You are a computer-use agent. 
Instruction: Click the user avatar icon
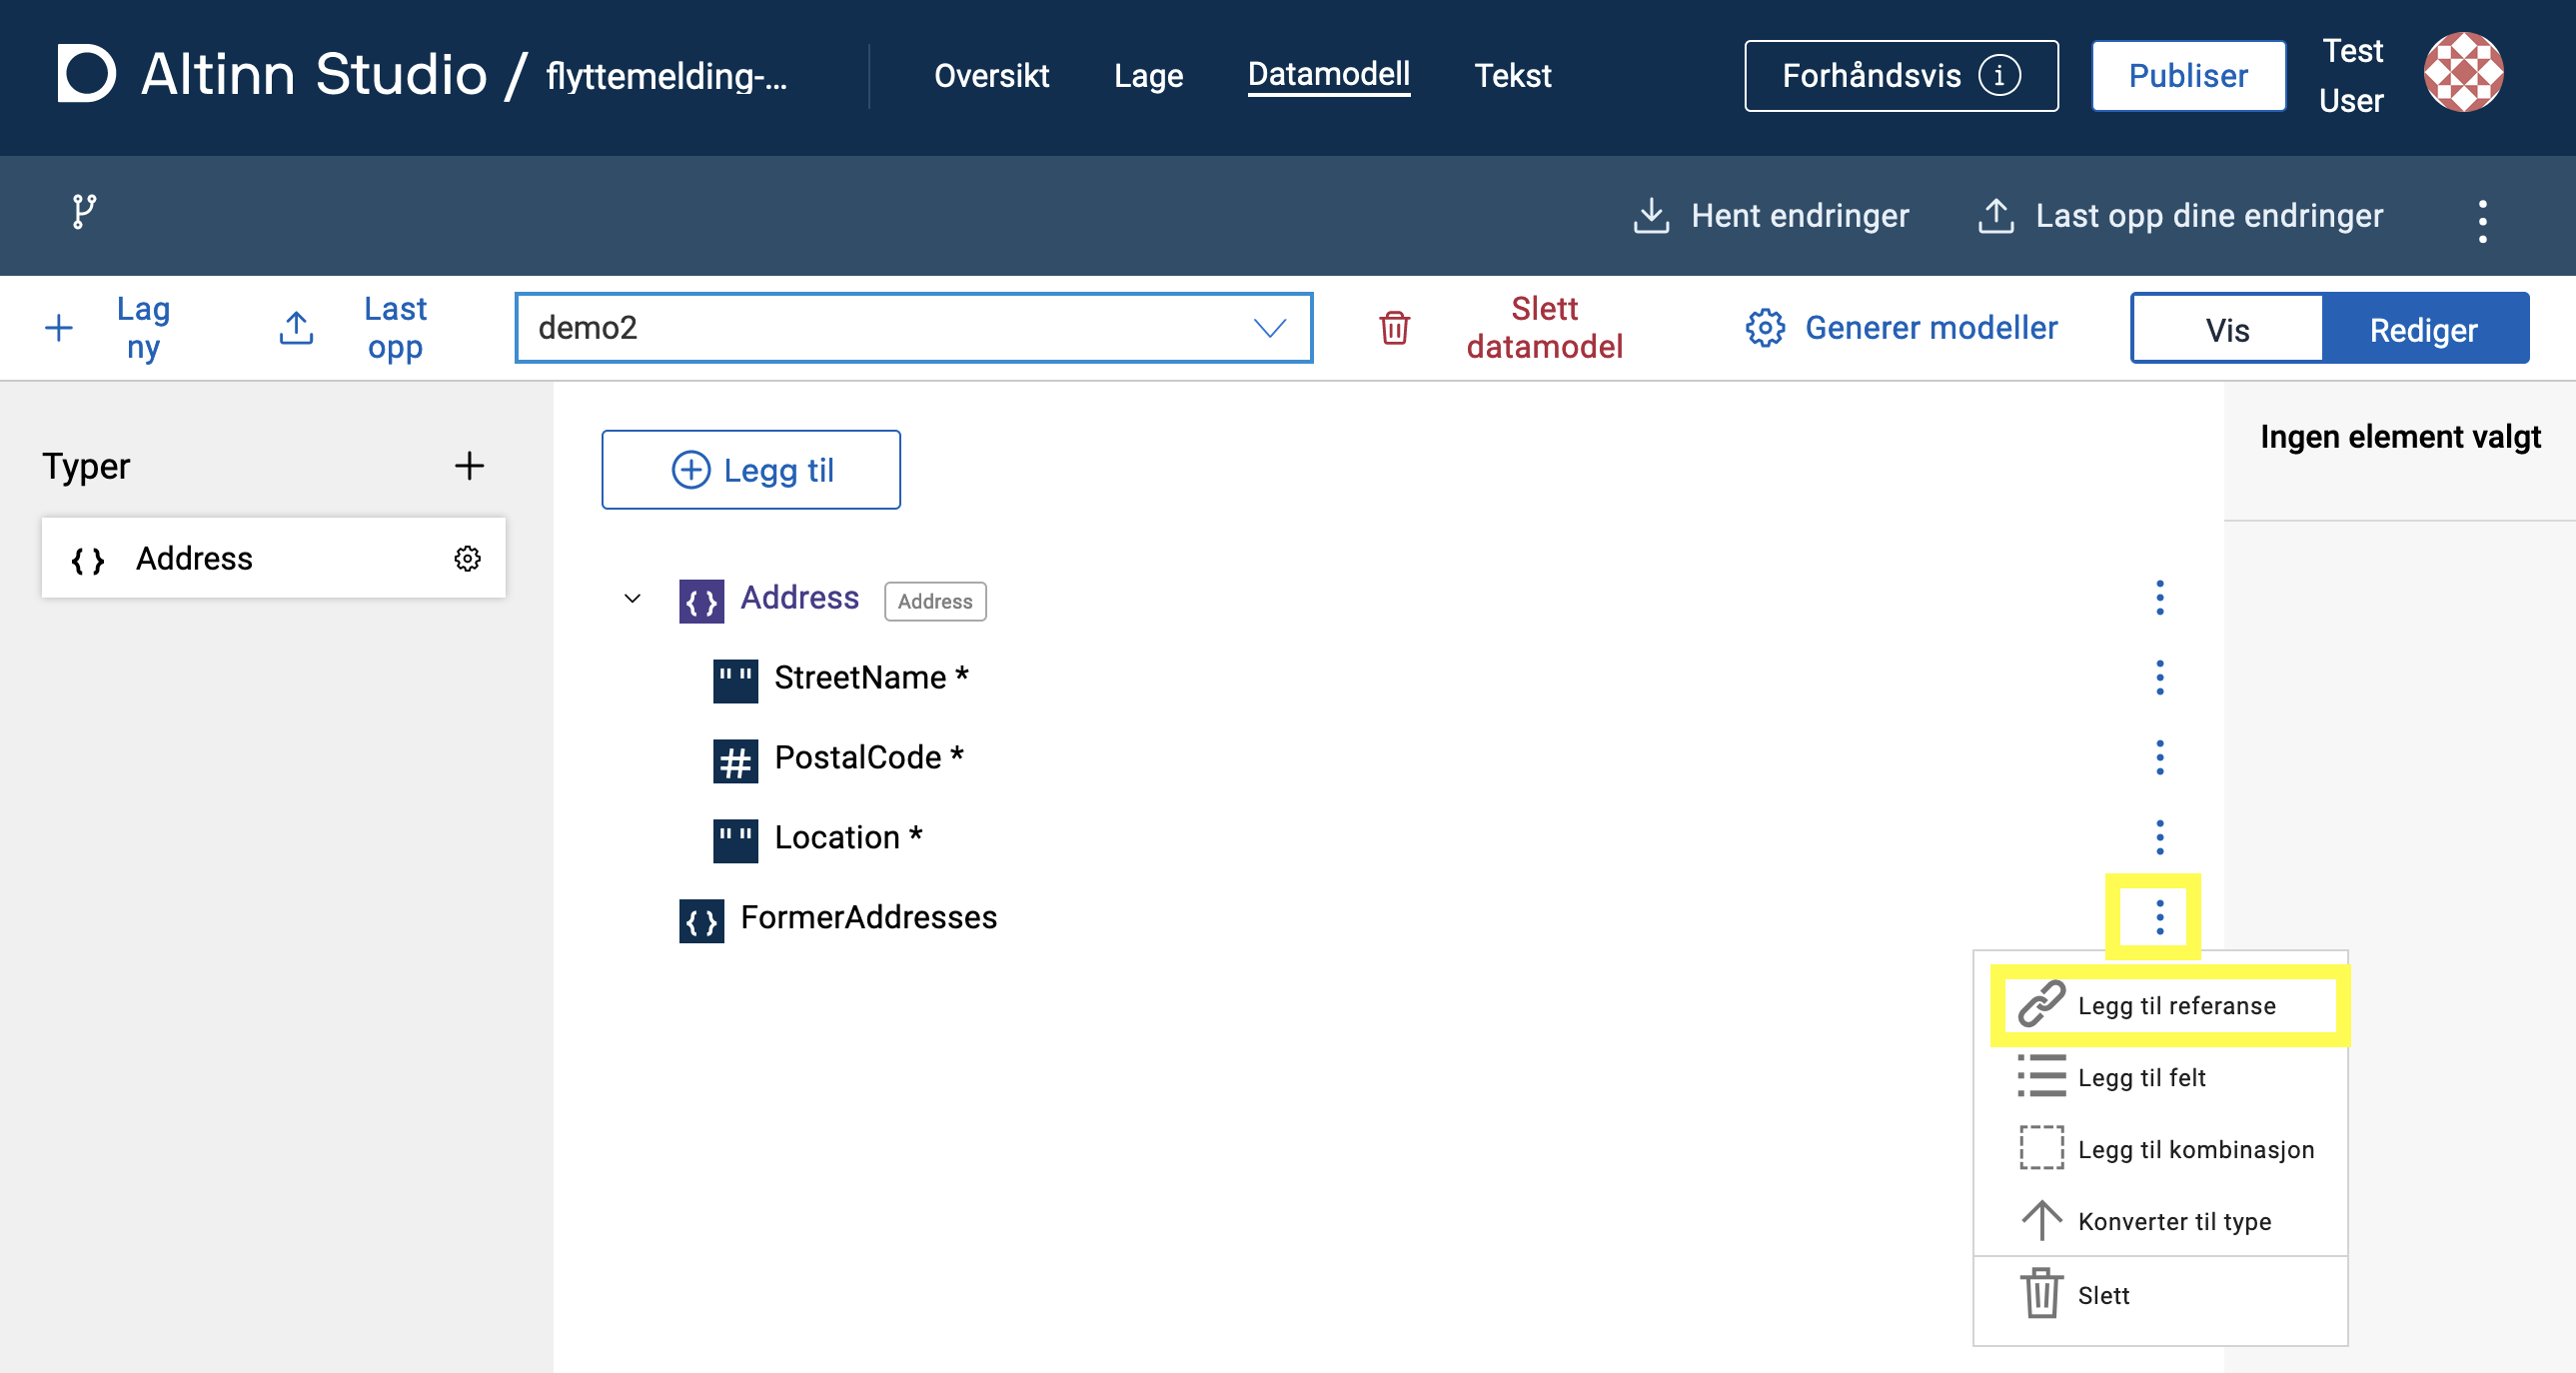pyautogui.click(x=2463, y=73)
